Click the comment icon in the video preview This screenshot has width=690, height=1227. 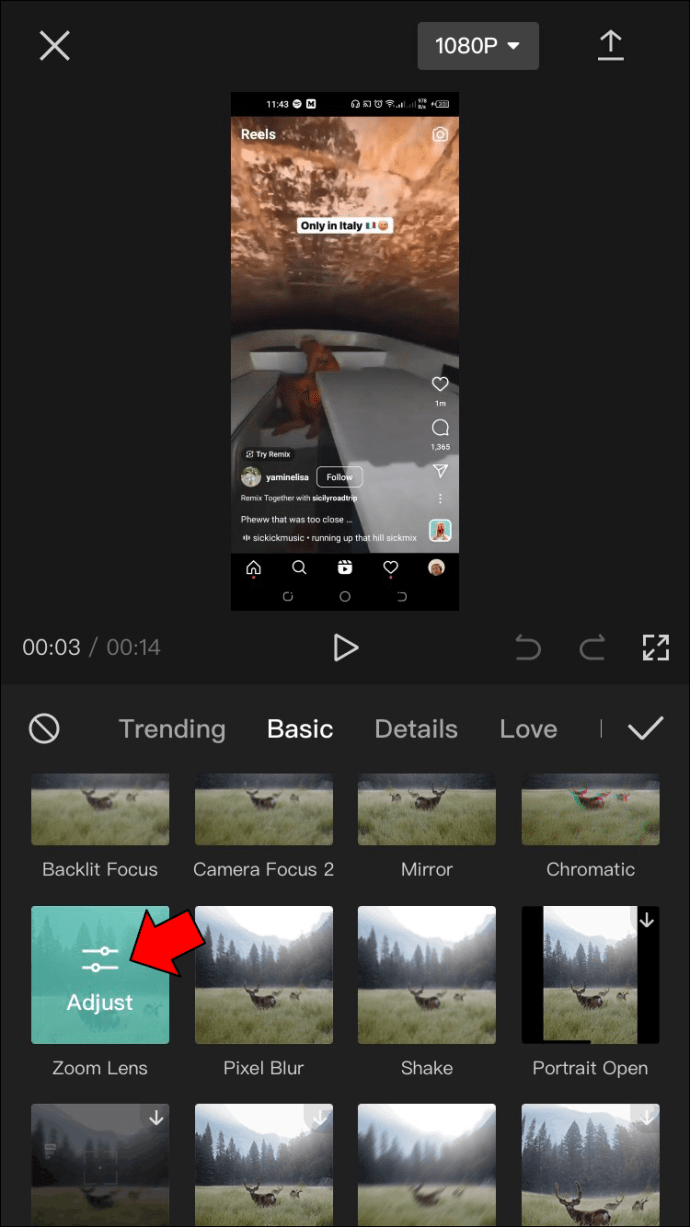coord(440,428)
